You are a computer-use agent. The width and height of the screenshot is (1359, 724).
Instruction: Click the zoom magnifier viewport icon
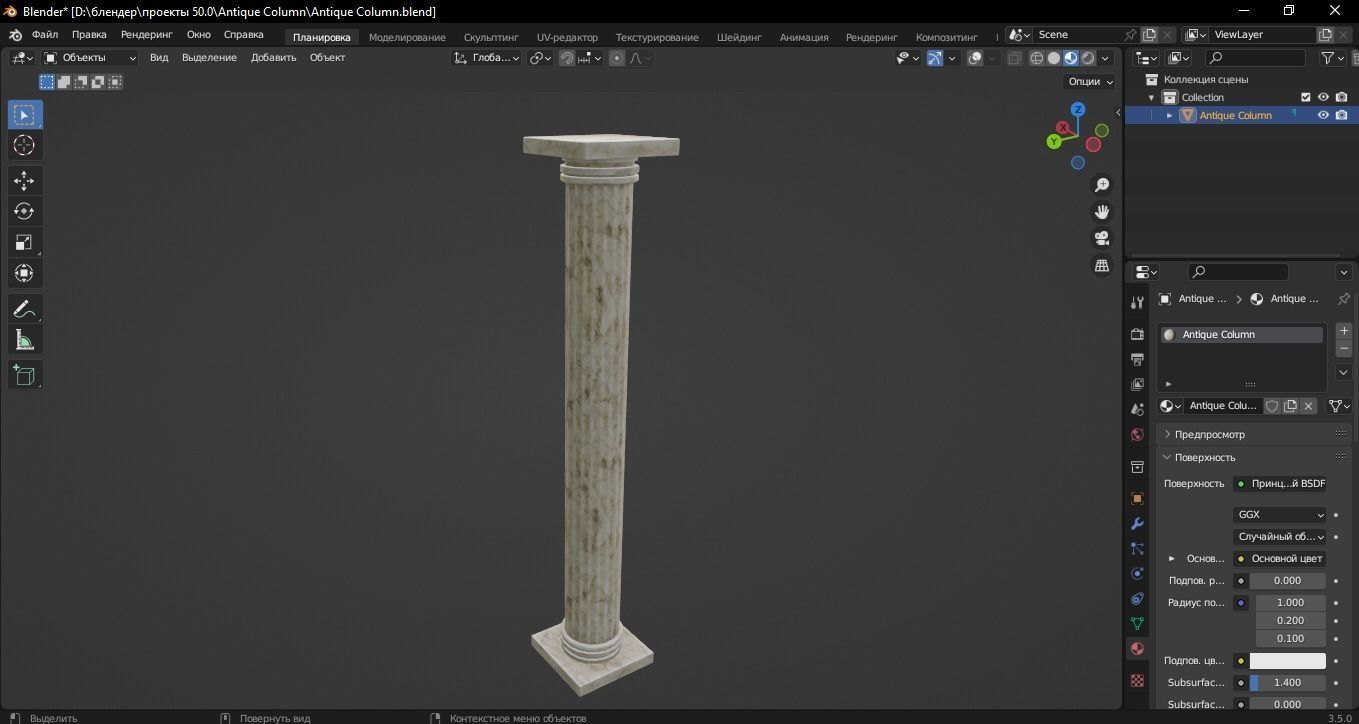tap(1102, 185)
